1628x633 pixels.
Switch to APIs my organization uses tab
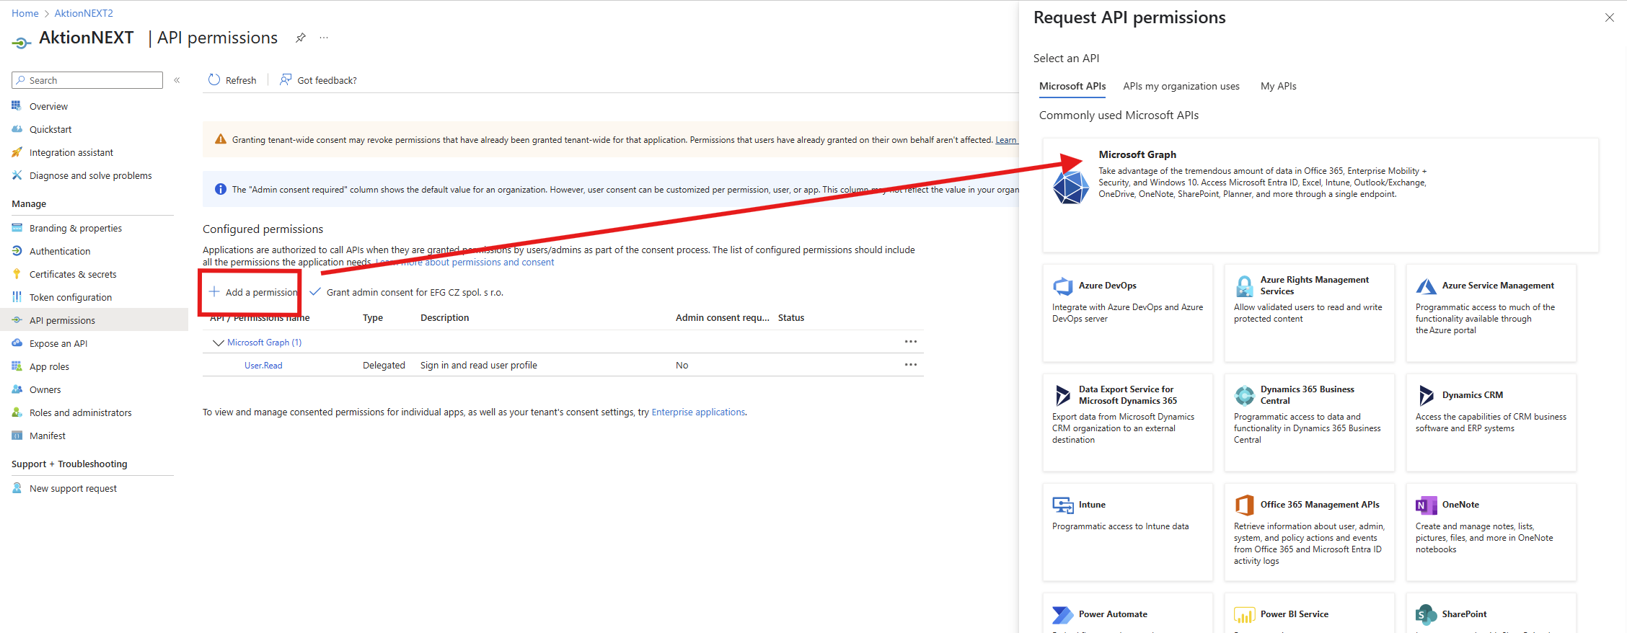pyautogui.click(x=1181, y=86)
